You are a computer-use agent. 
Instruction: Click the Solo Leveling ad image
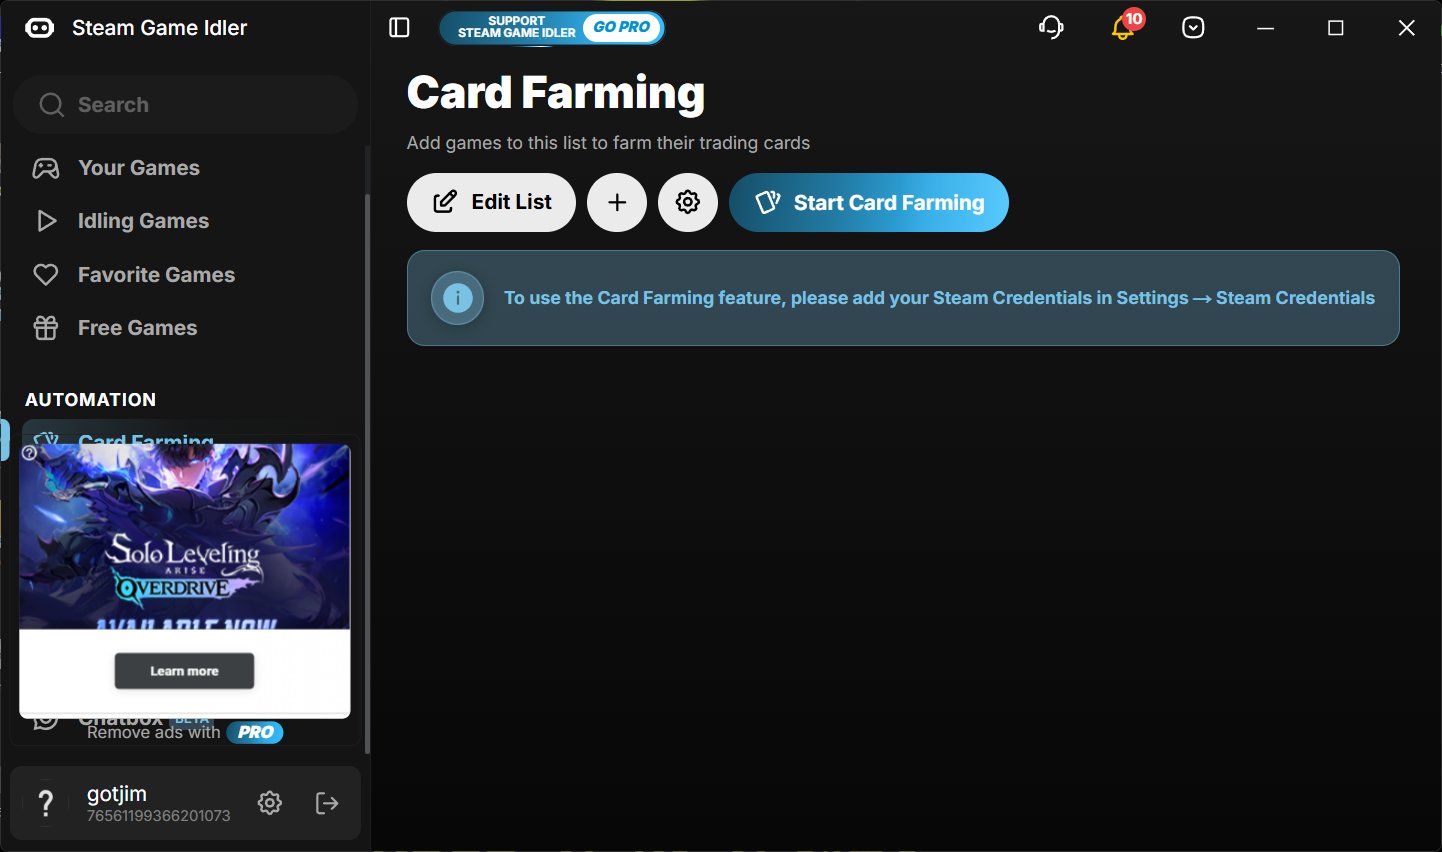click(x=185, y=537)
